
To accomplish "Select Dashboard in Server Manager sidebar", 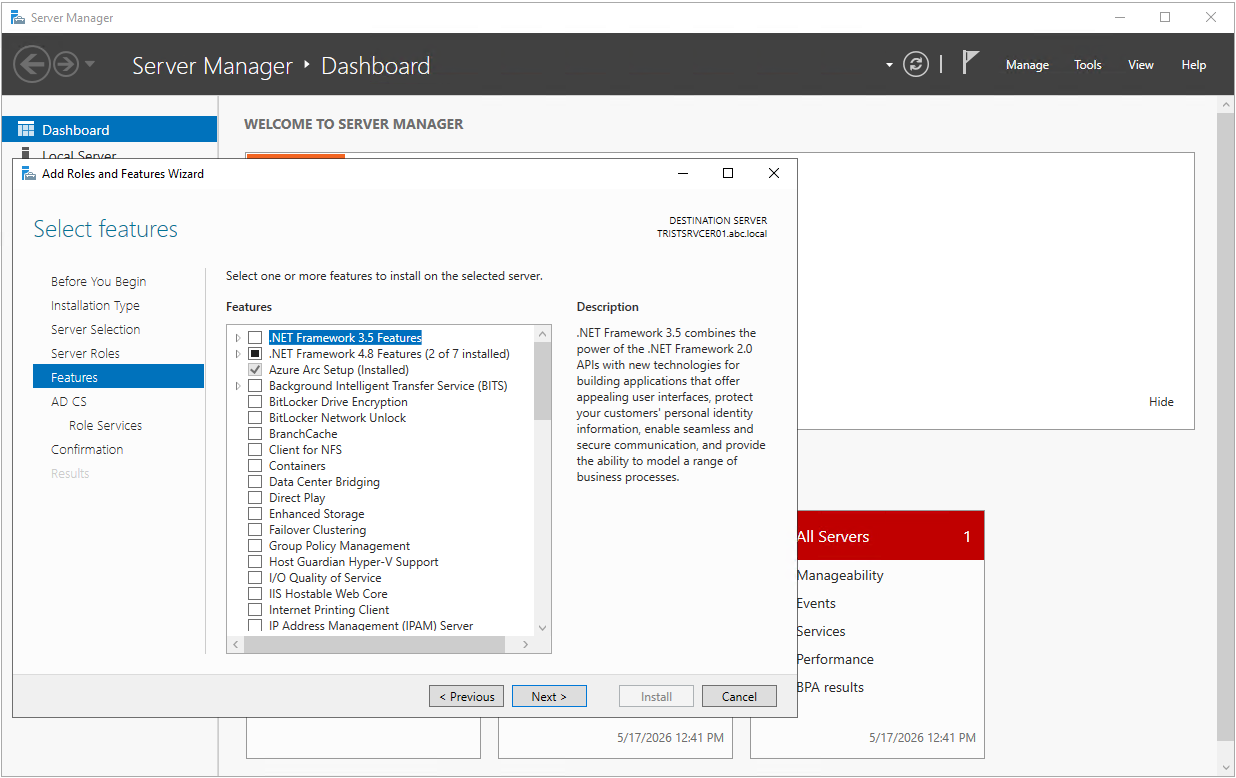I will tap(109, 130).
